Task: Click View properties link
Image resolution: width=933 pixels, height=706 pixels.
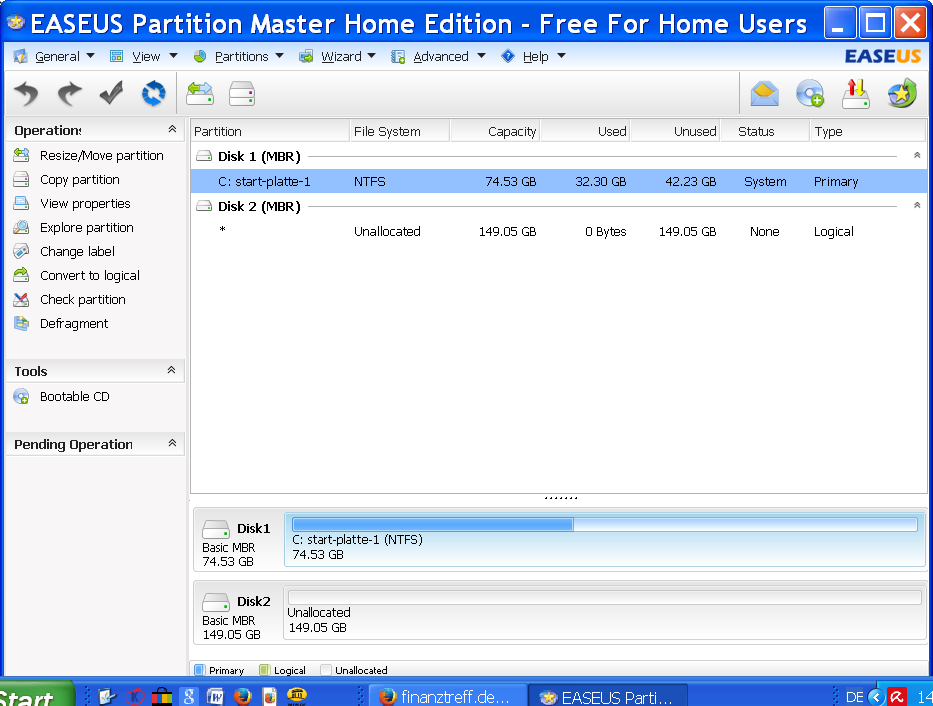Action: pyautogui.click(x=85, y=203)
